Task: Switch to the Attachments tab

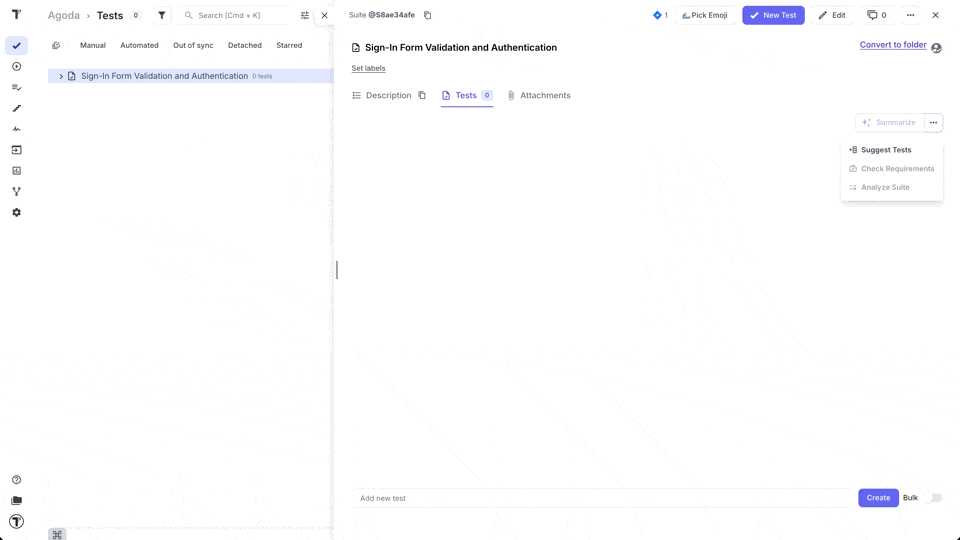Action: coord(538,96)
